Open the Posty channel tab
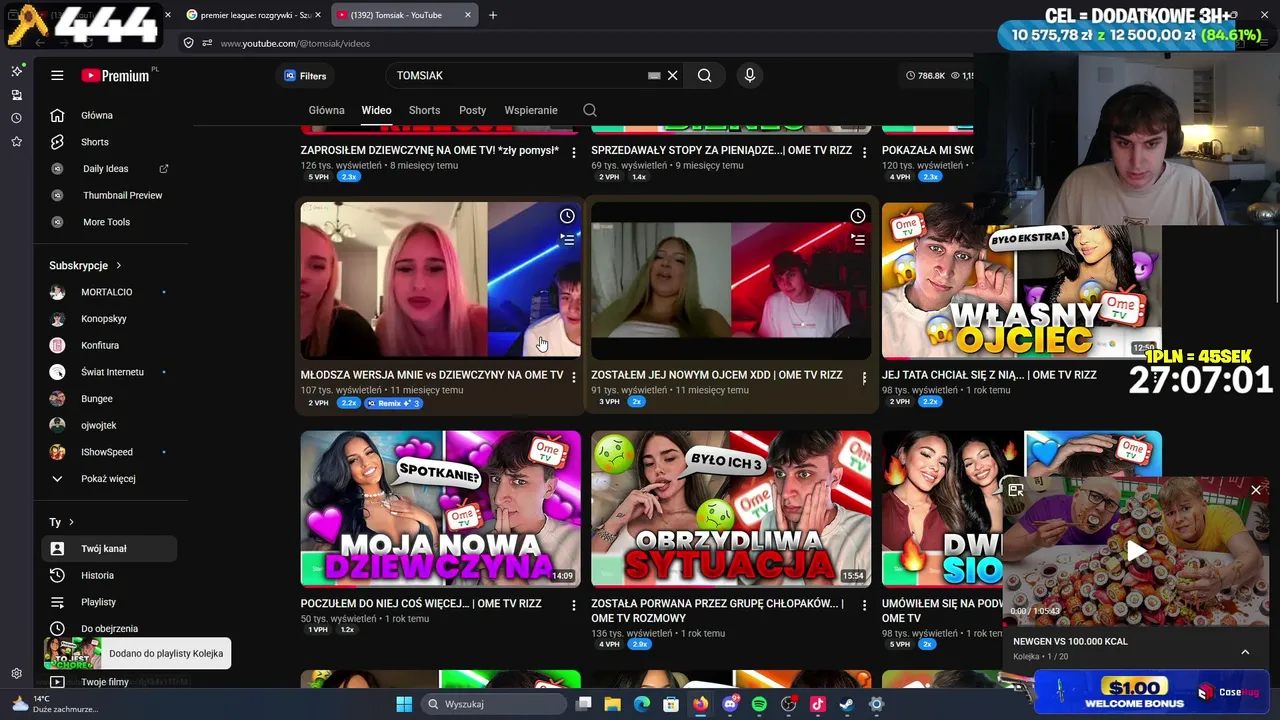The width and height of the screenshot is (1280, 720). [472, 110]
